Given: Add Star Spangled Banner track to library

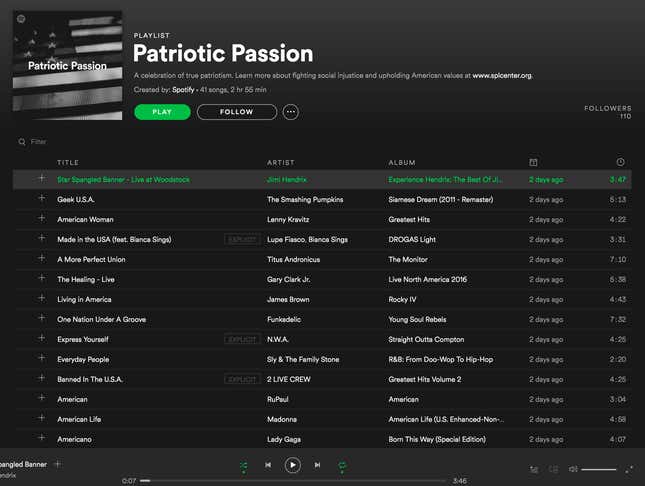Looking at the screenshot, I should (x=42, y=179).
